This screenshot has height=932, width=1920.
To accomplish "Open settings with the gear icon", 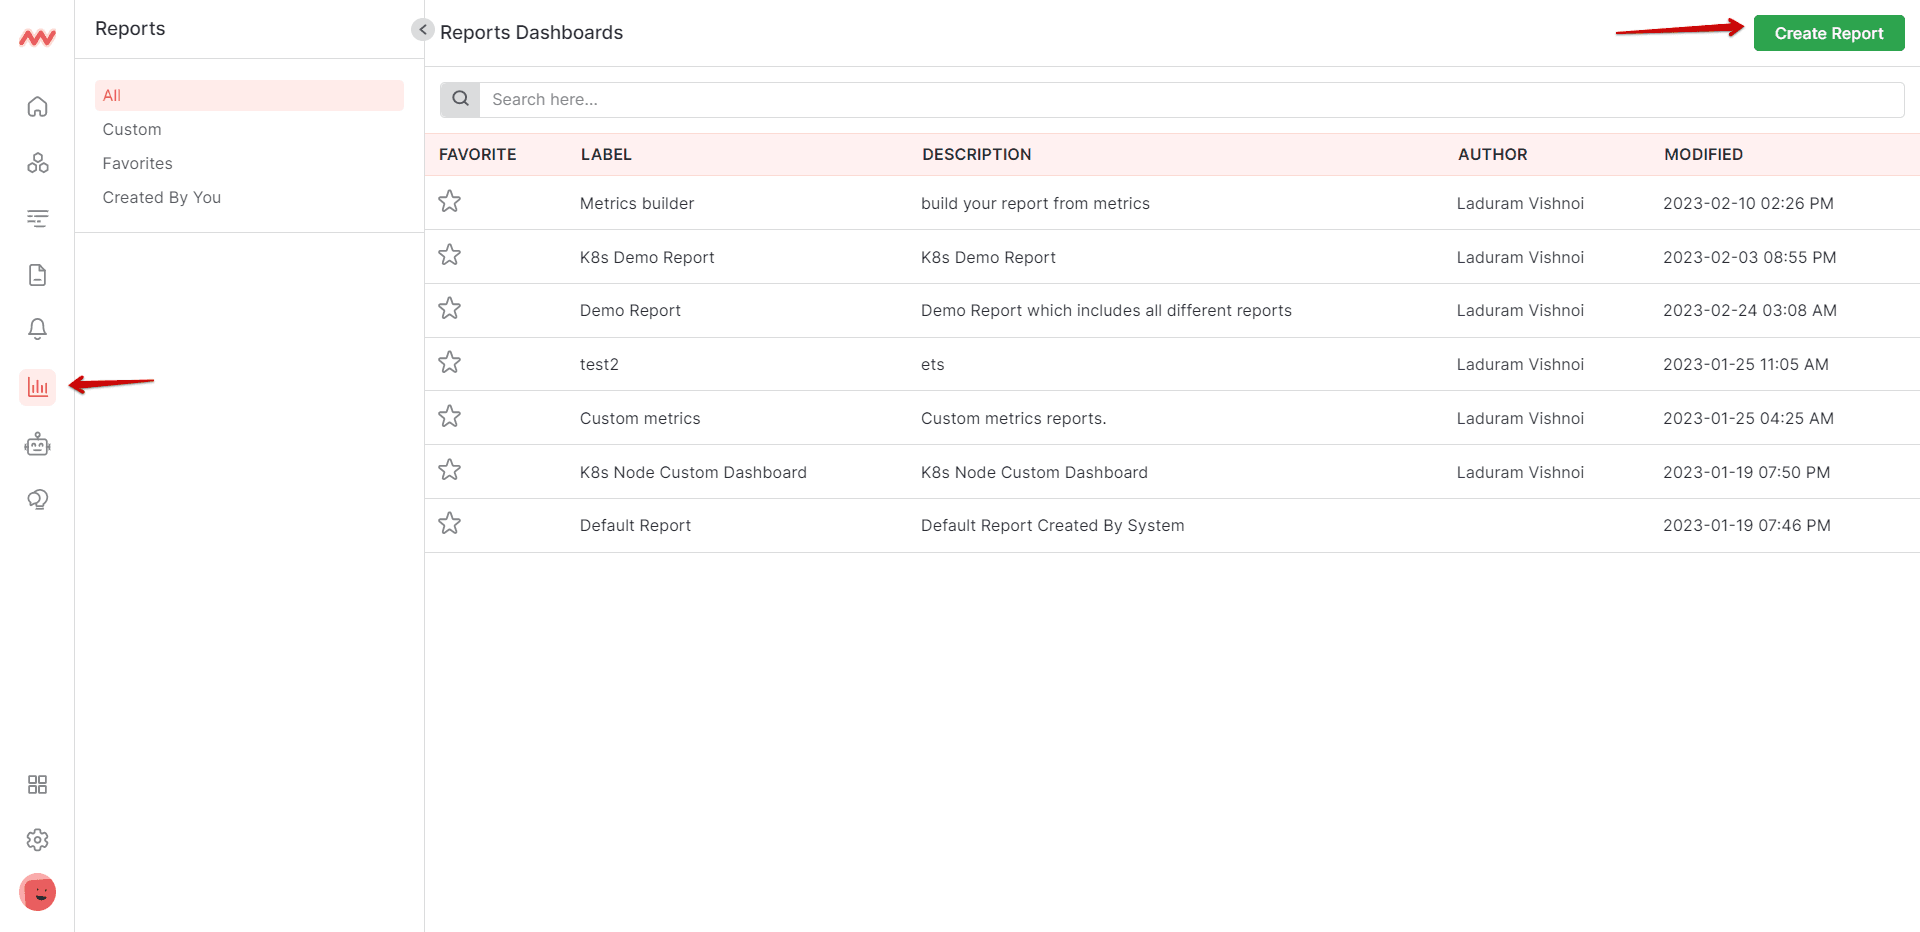I will [37, 840].
